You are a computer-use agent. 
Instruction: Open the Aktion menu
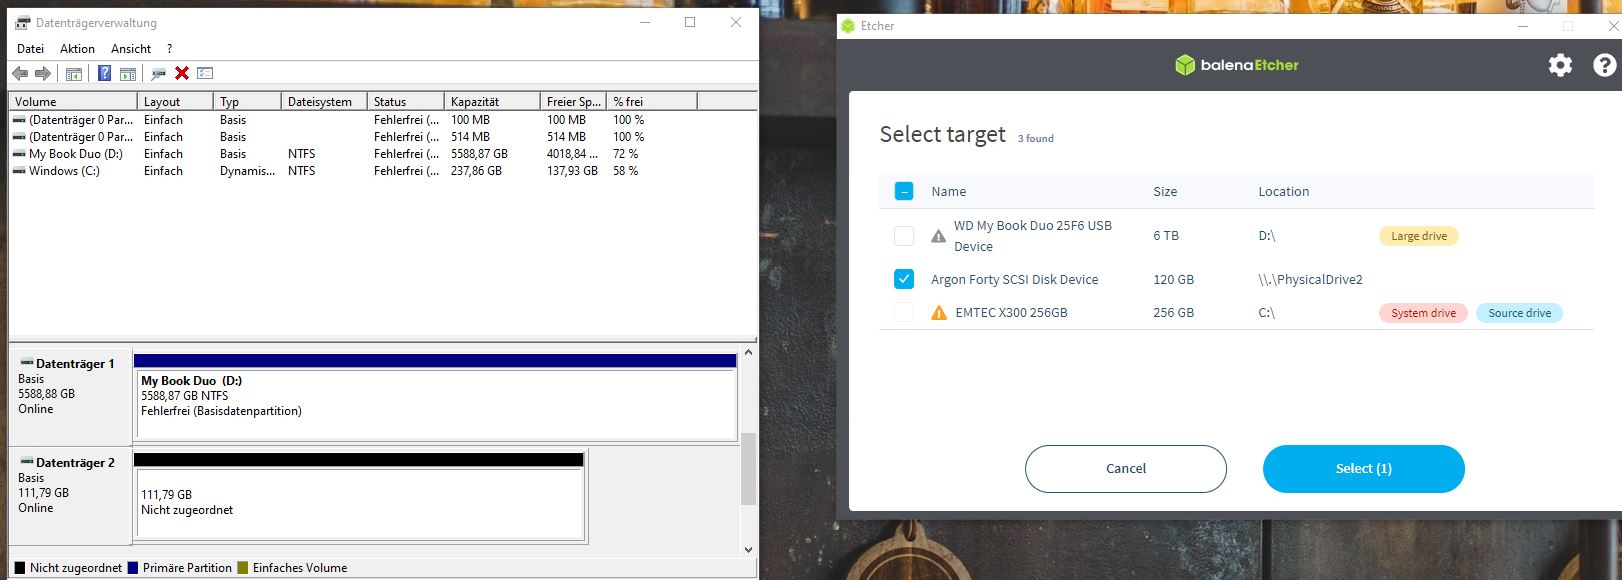tap(77, 48)
